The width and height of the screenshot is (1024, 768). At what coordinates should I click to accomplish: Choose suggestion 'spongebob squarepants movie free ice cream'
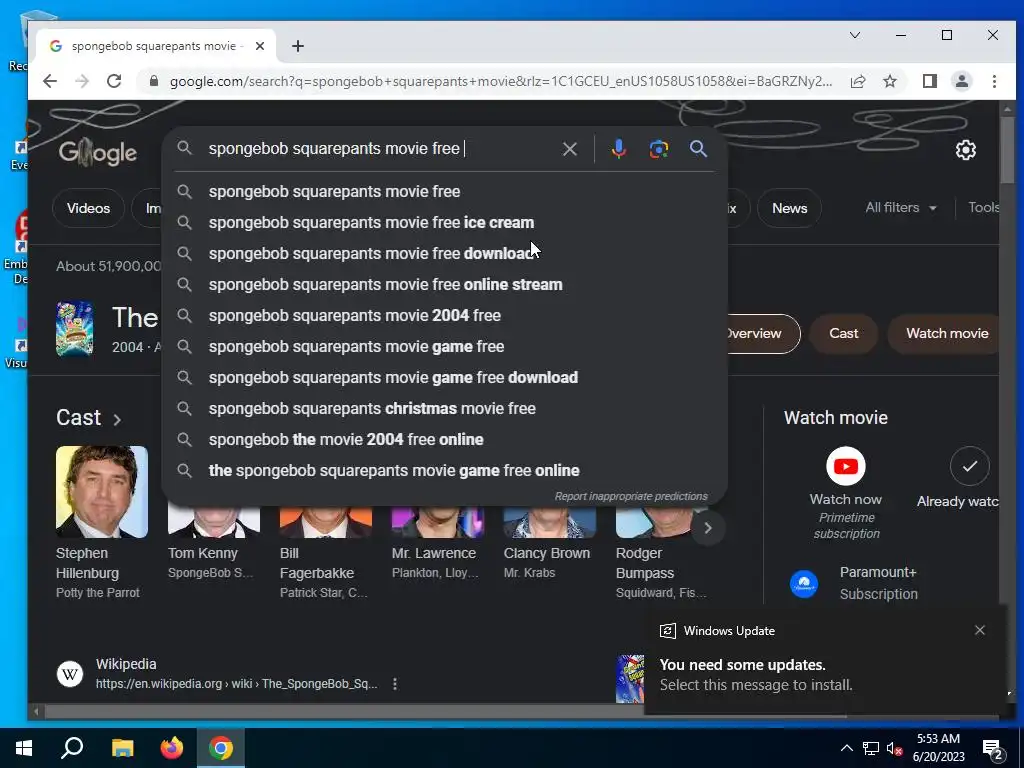coord(444,223)
